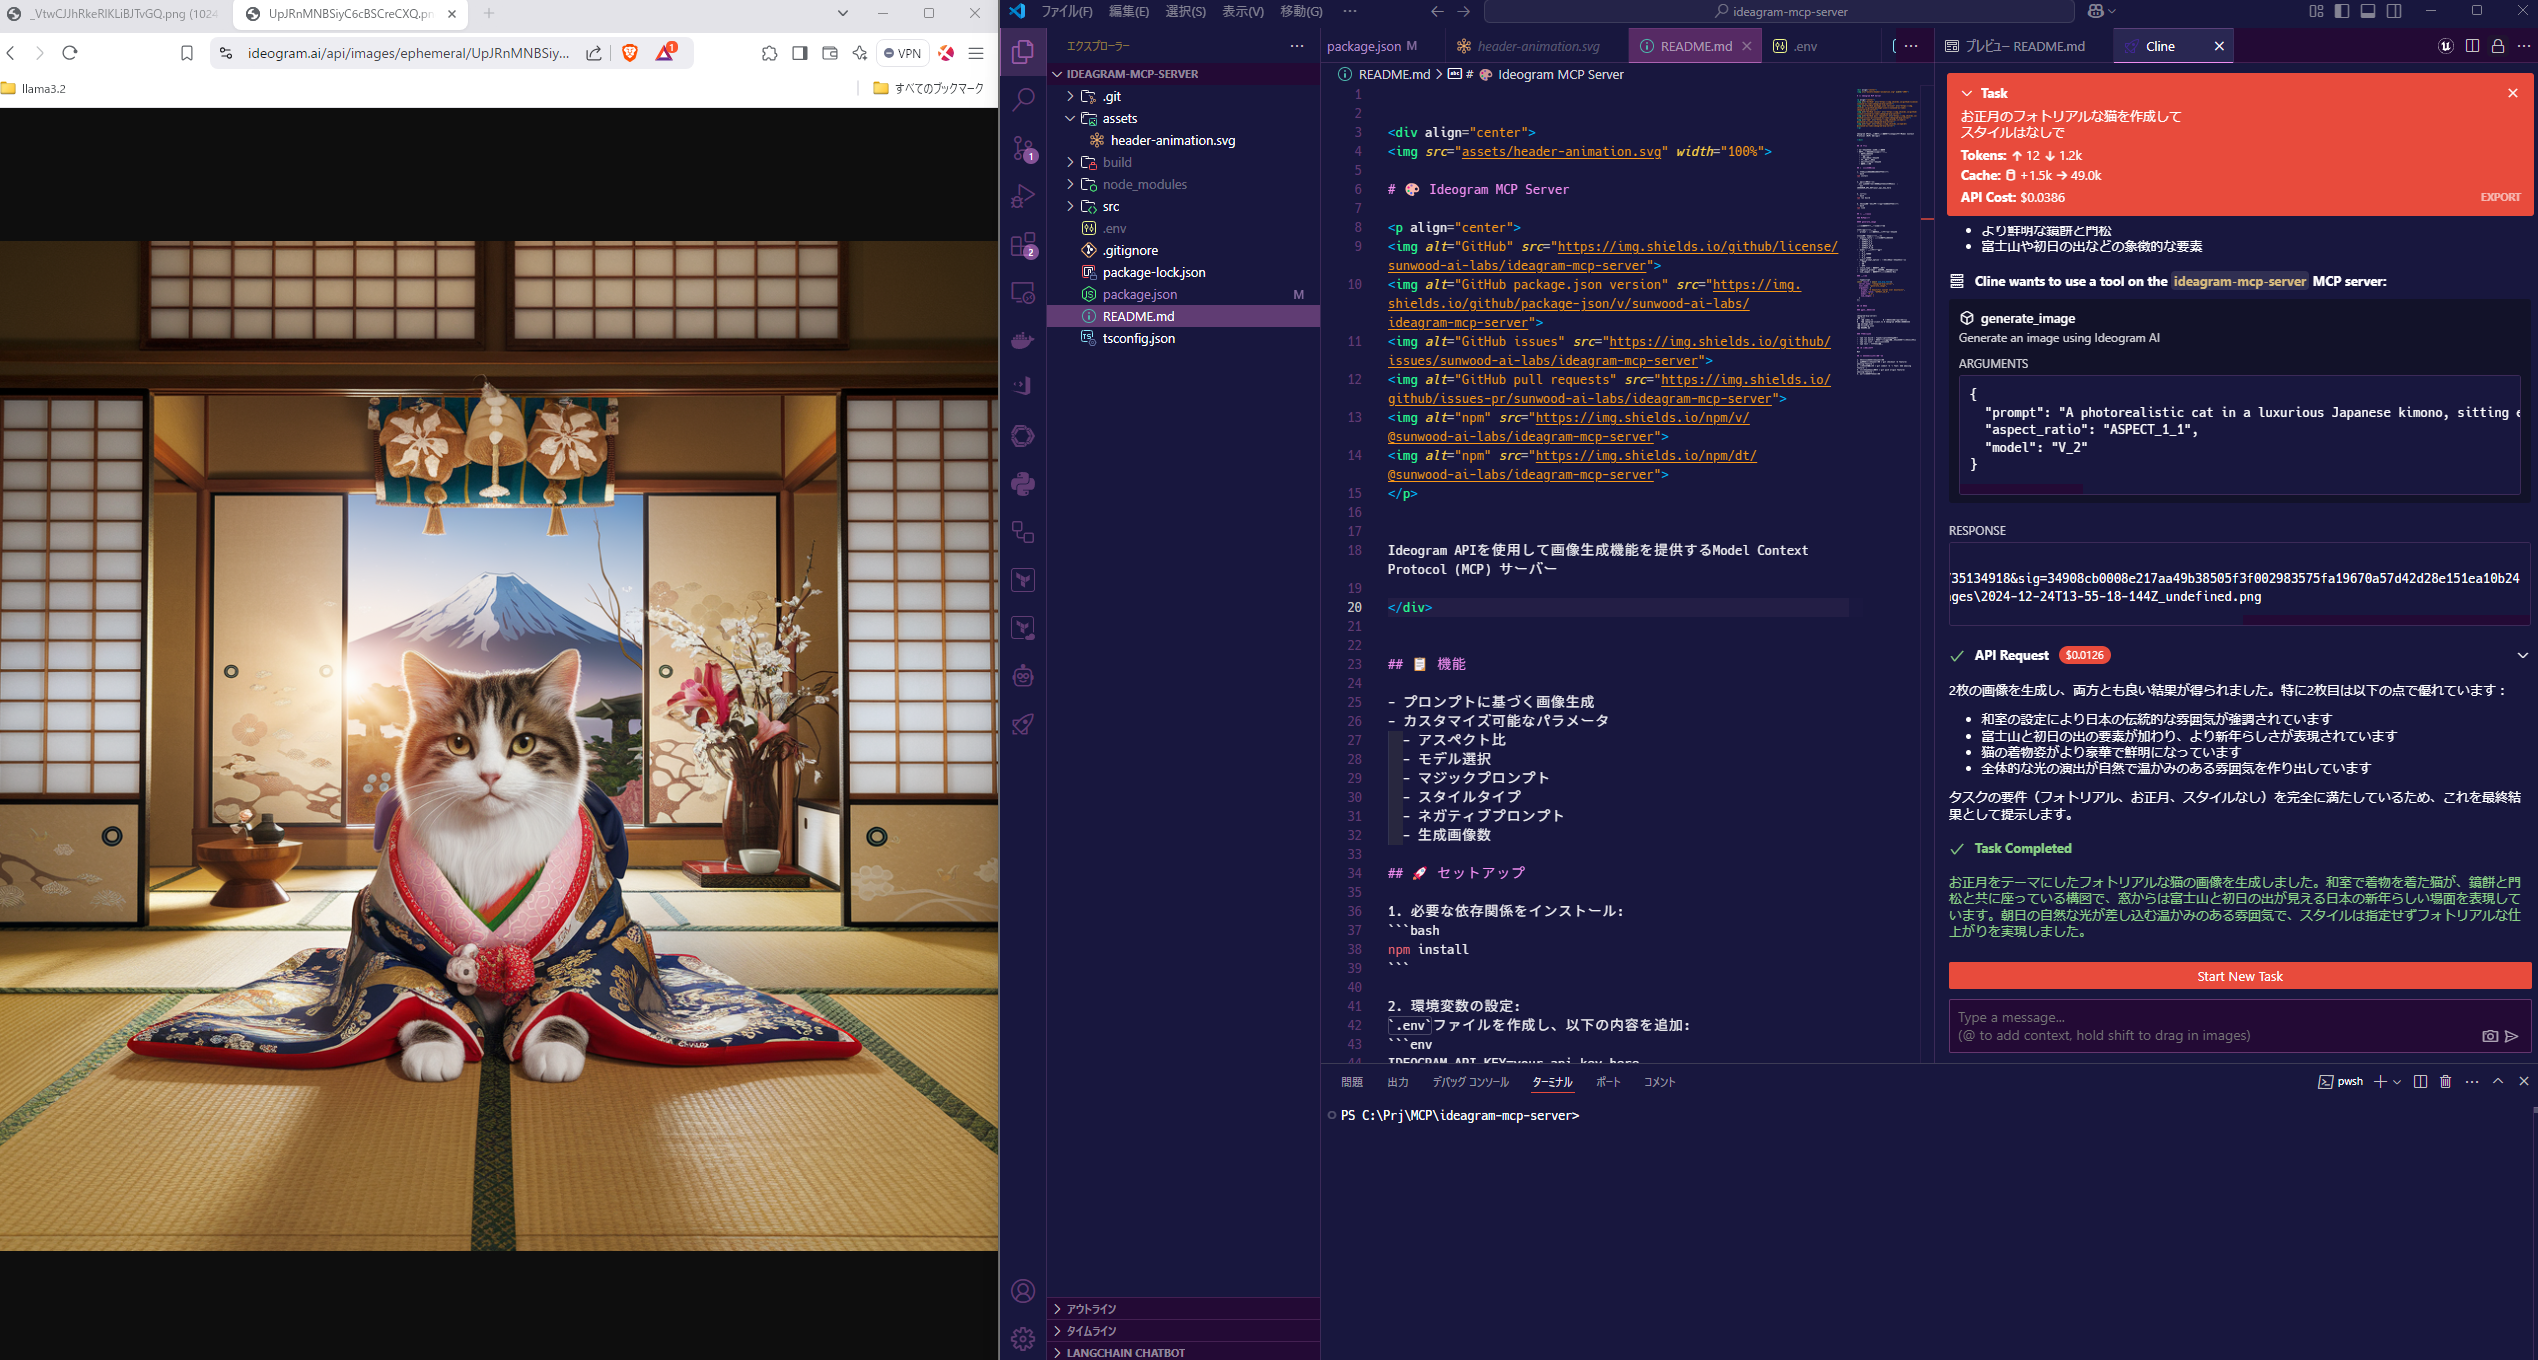Viewport: 2538px width, 1360px height.
Task: Click the Docker icon in activity bar
Action: click(x=1023, y=341)
